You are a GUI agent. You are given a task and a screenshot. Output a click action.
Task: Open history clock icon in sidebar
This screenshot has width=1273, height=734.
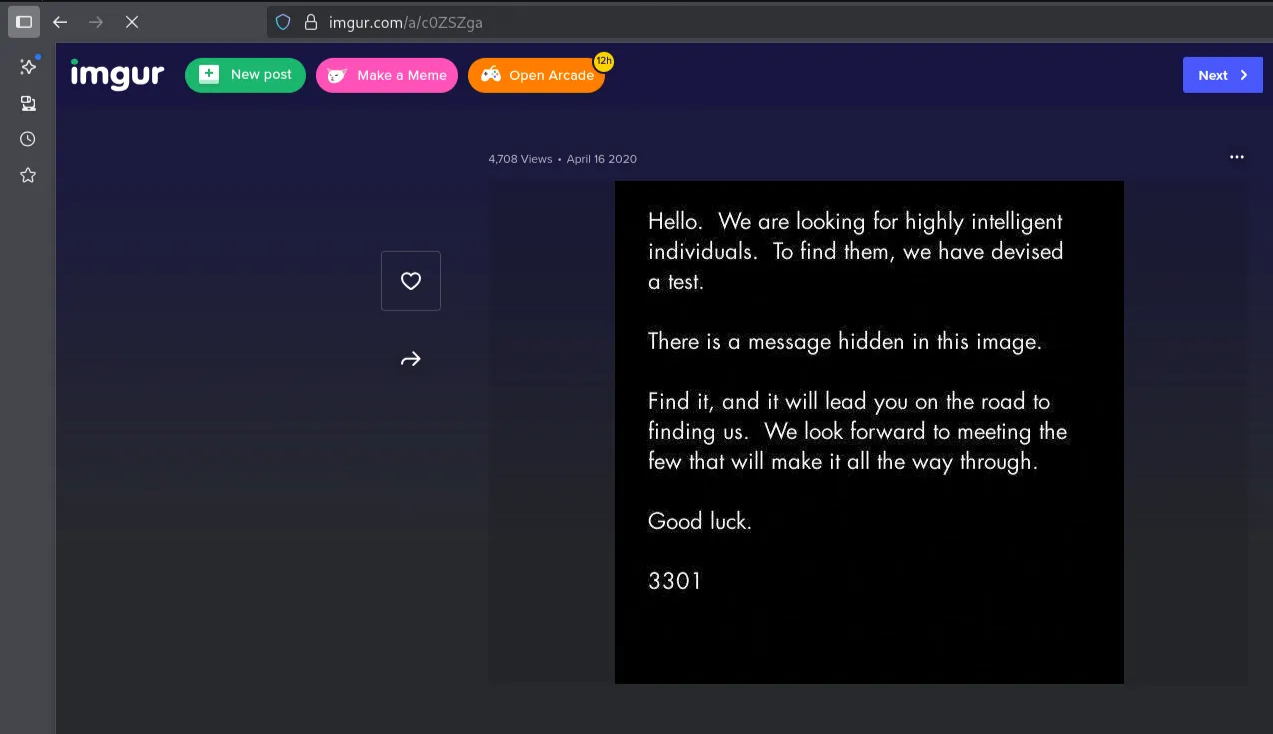coord(28,139)
